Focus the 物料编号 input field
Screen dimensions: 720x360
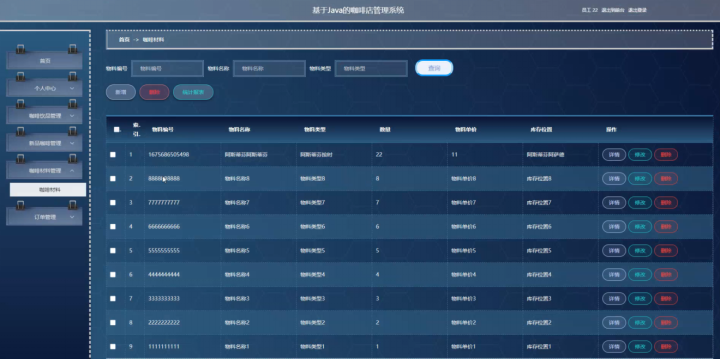(x=168, y=68)
